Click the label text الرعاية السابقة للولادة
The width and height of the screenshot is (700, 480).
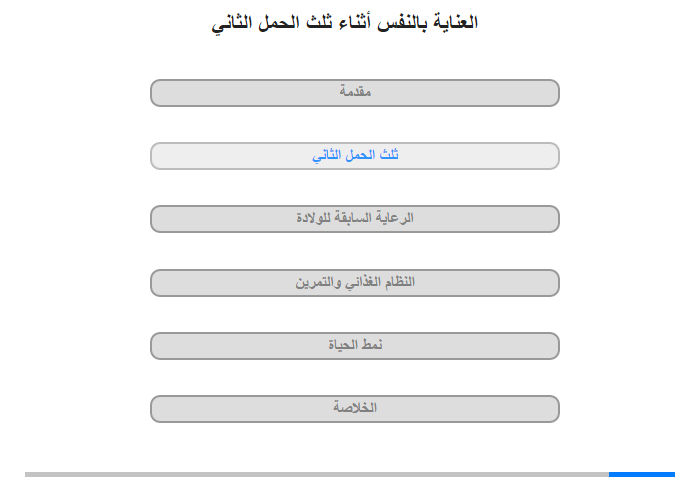(355, 218)
